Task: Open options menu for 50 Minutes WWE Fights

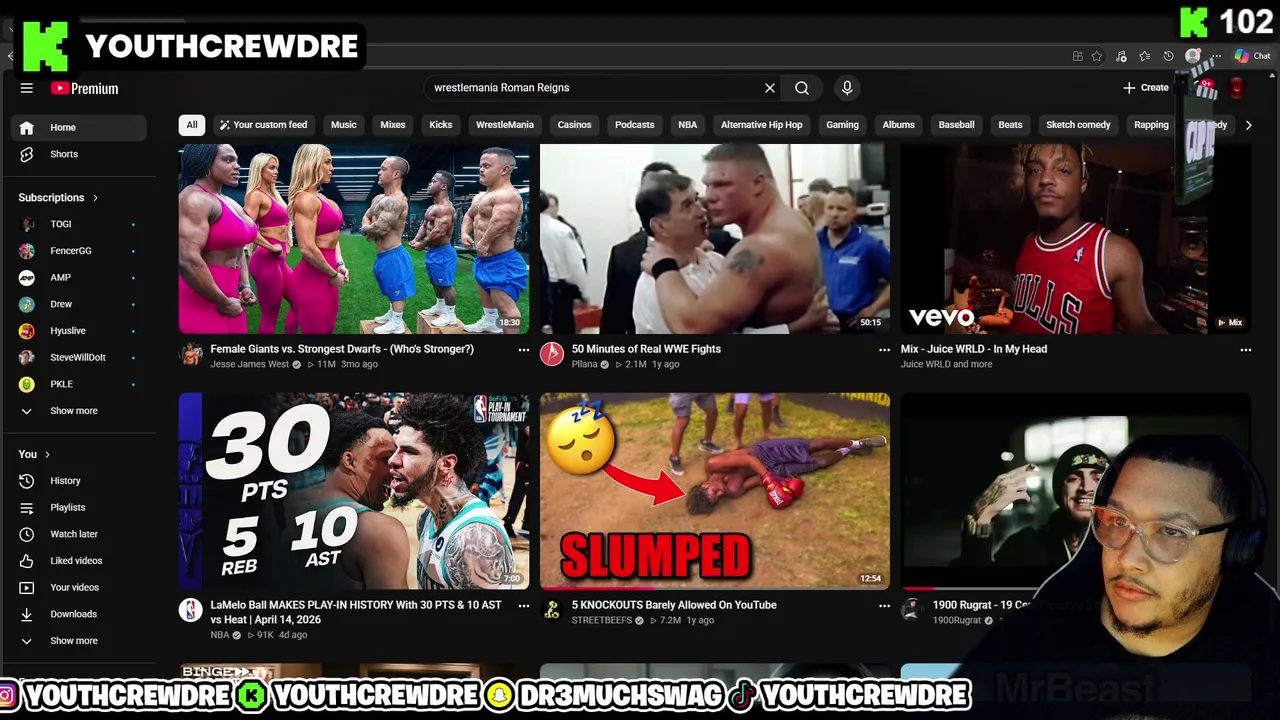Action: (x=884, y=350)
